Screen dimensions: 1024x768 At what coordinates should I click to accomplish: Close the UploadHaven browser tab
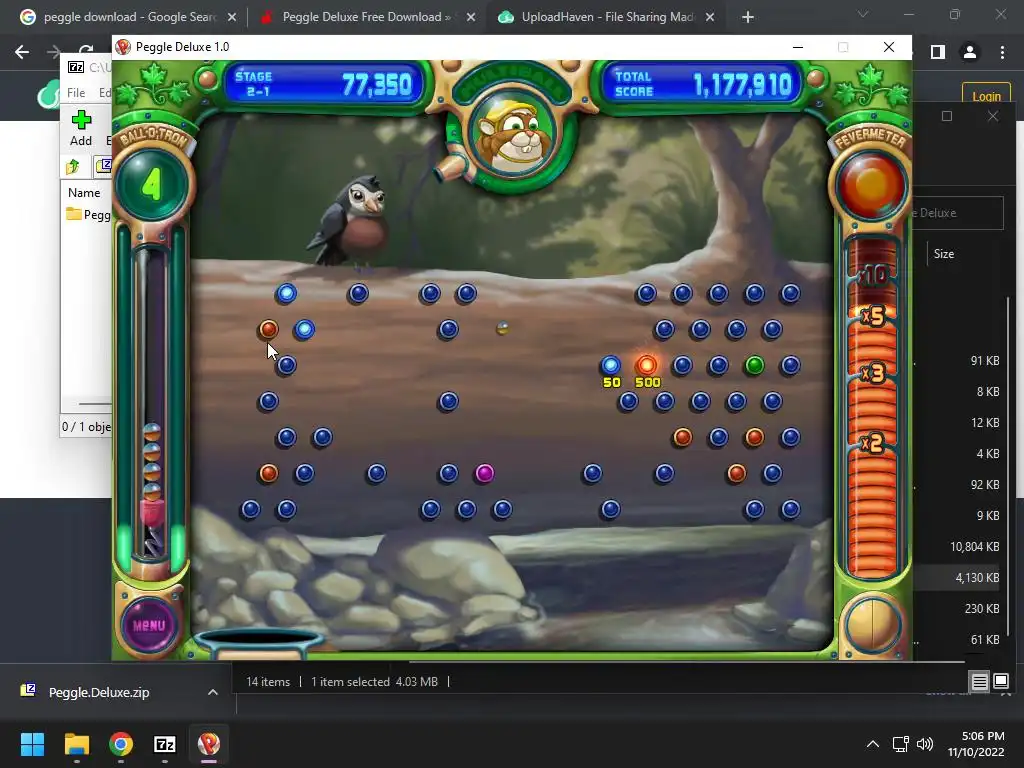click(x=710, y=18)
